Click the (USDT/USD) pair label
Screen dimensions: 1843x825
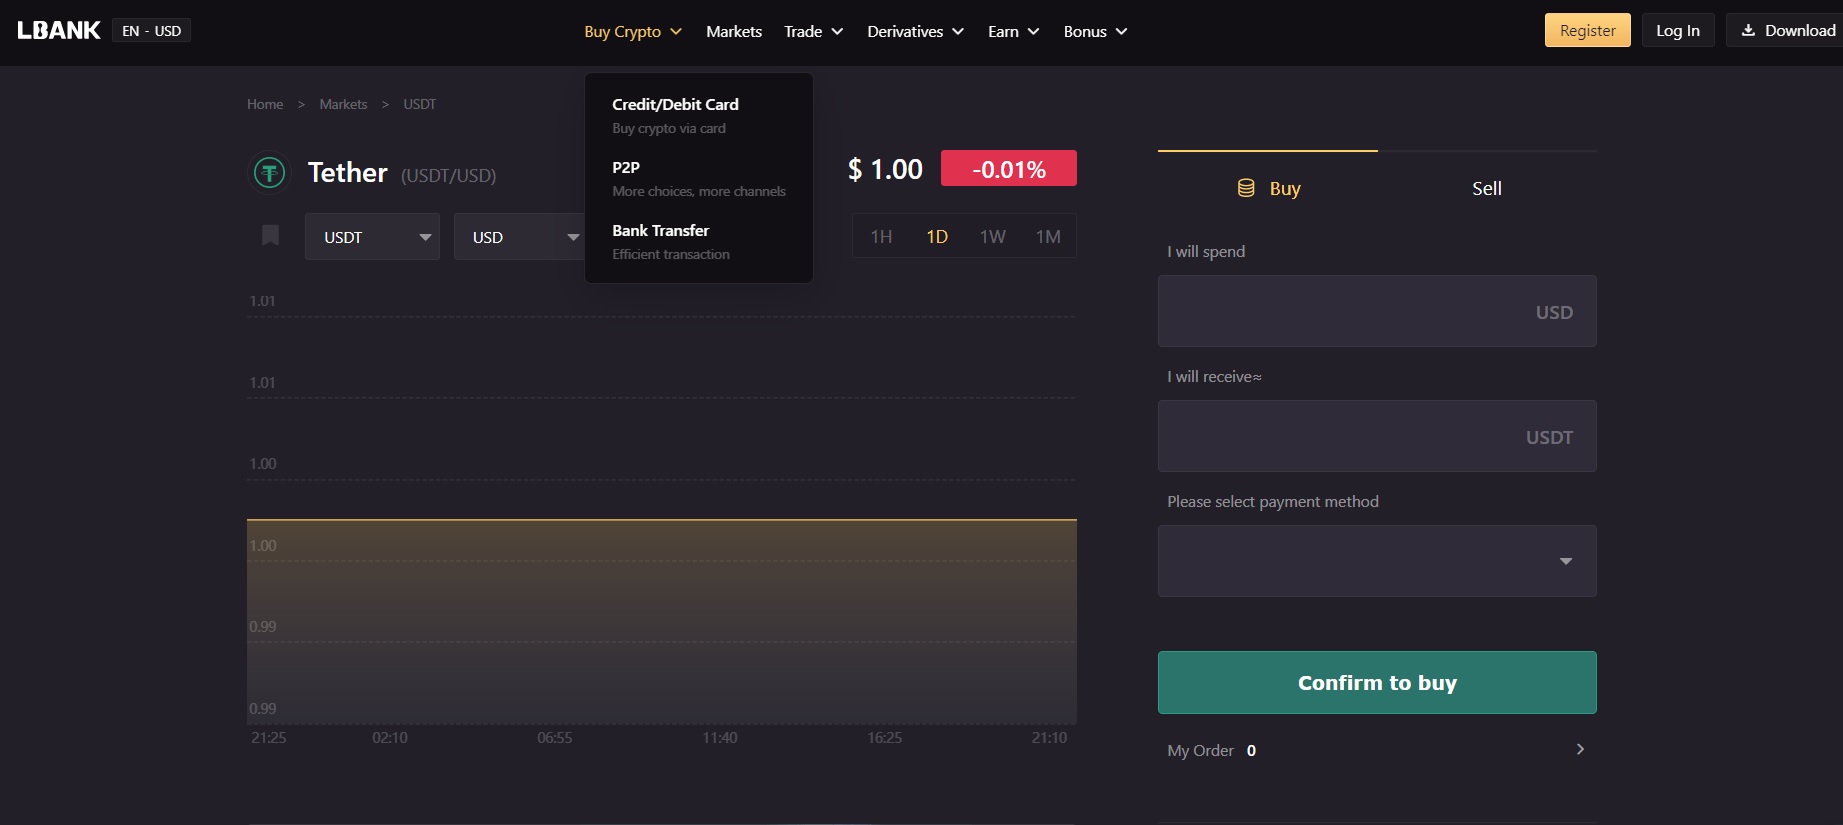[448, 176]
